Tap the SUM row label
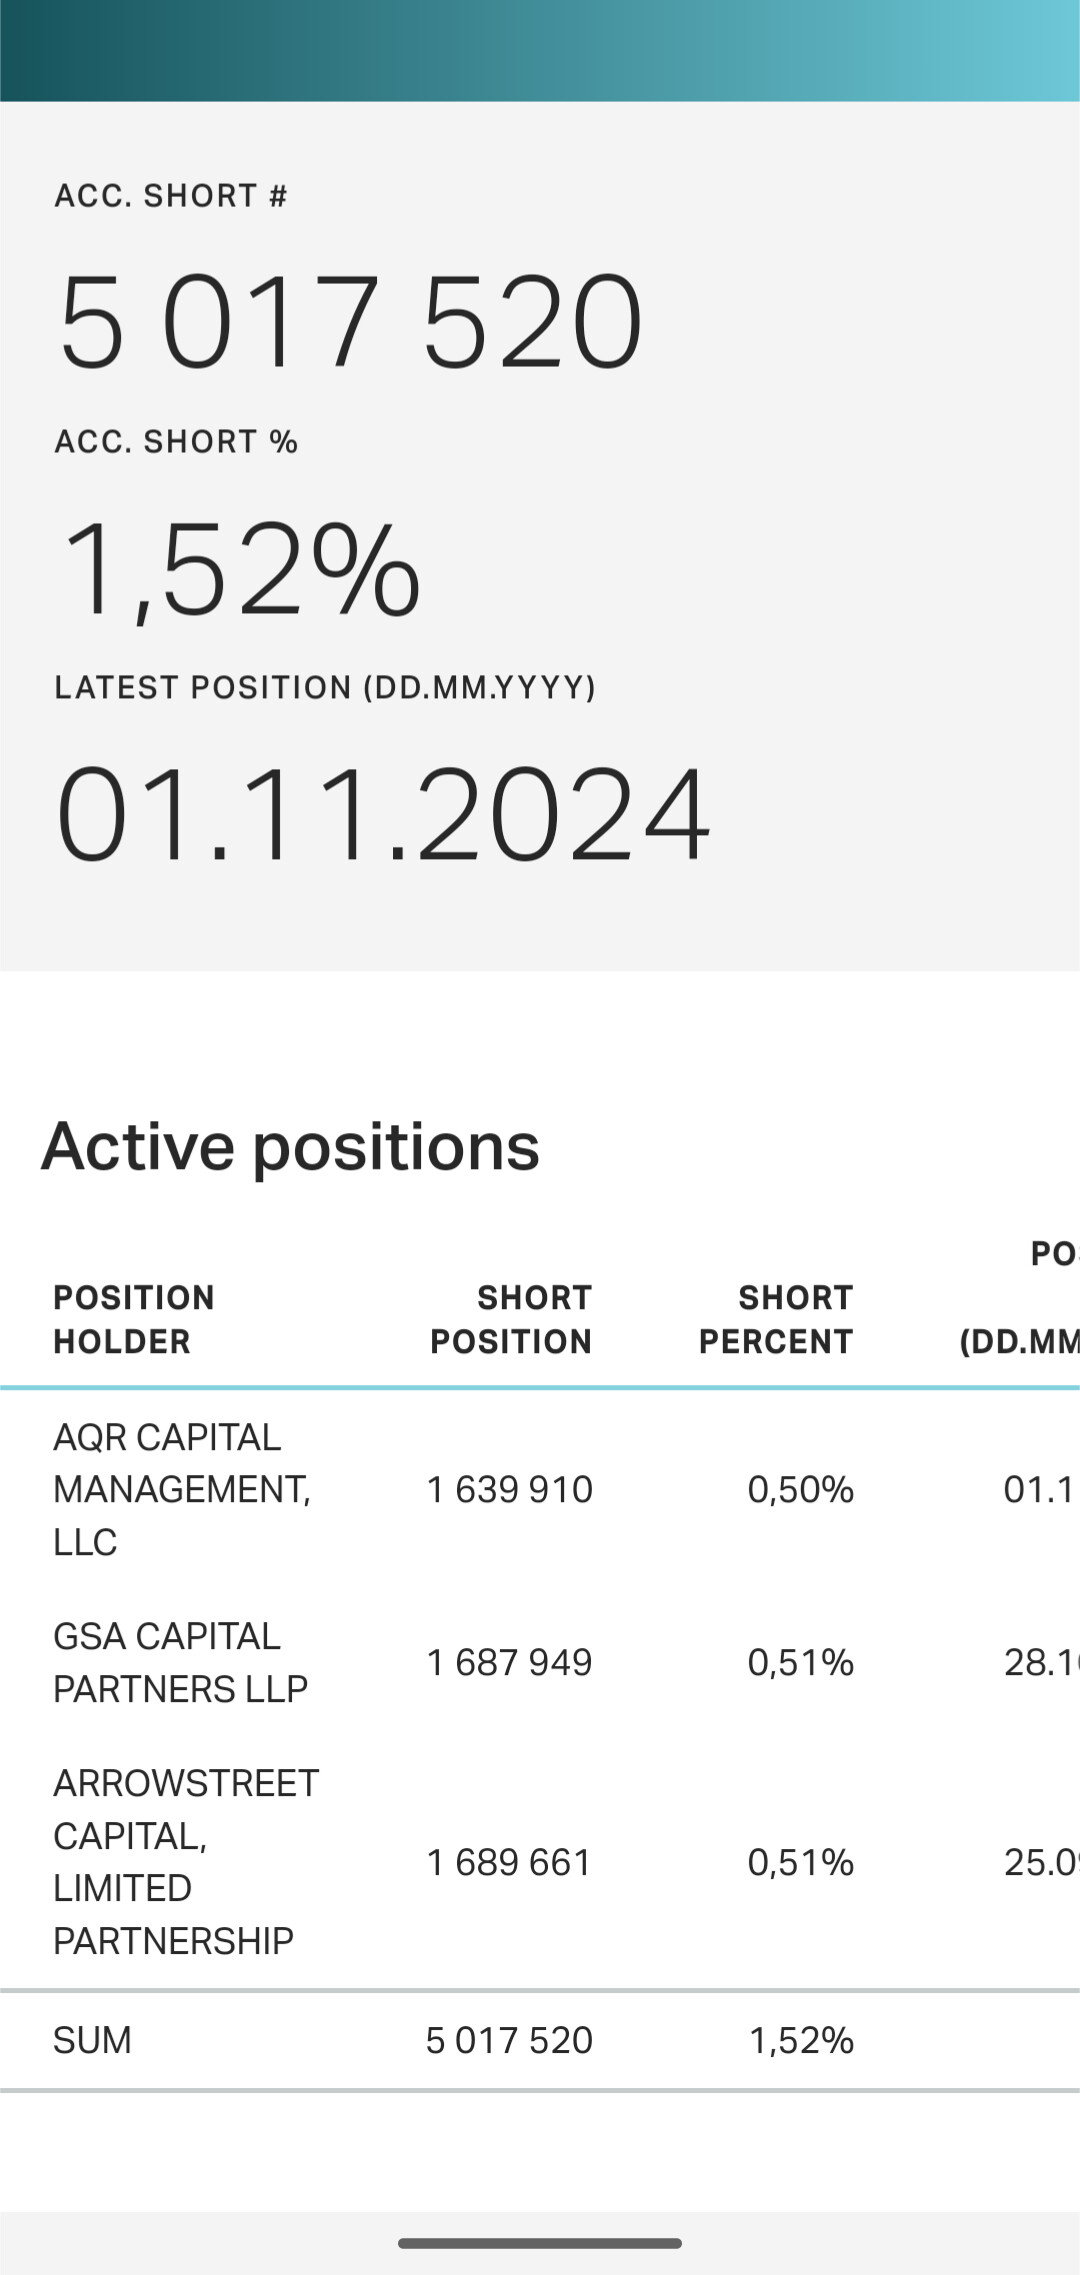 [x=92, y=2040]
